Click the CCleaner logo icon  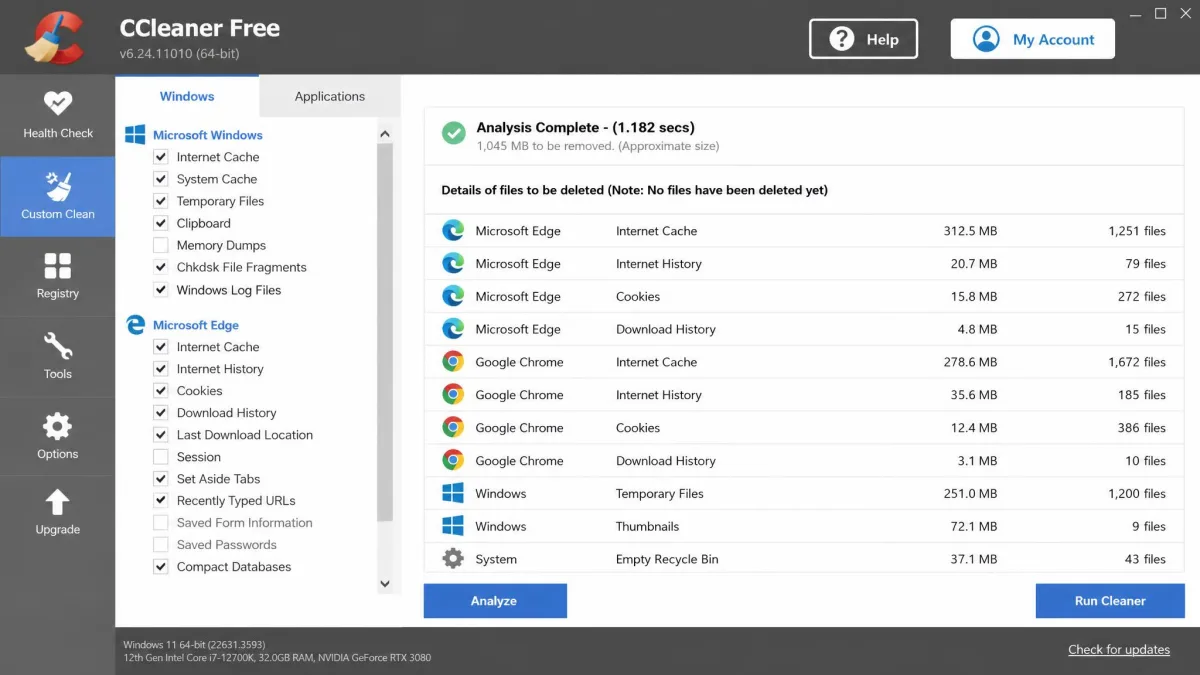pyautogui.click(x=55, y=38)
